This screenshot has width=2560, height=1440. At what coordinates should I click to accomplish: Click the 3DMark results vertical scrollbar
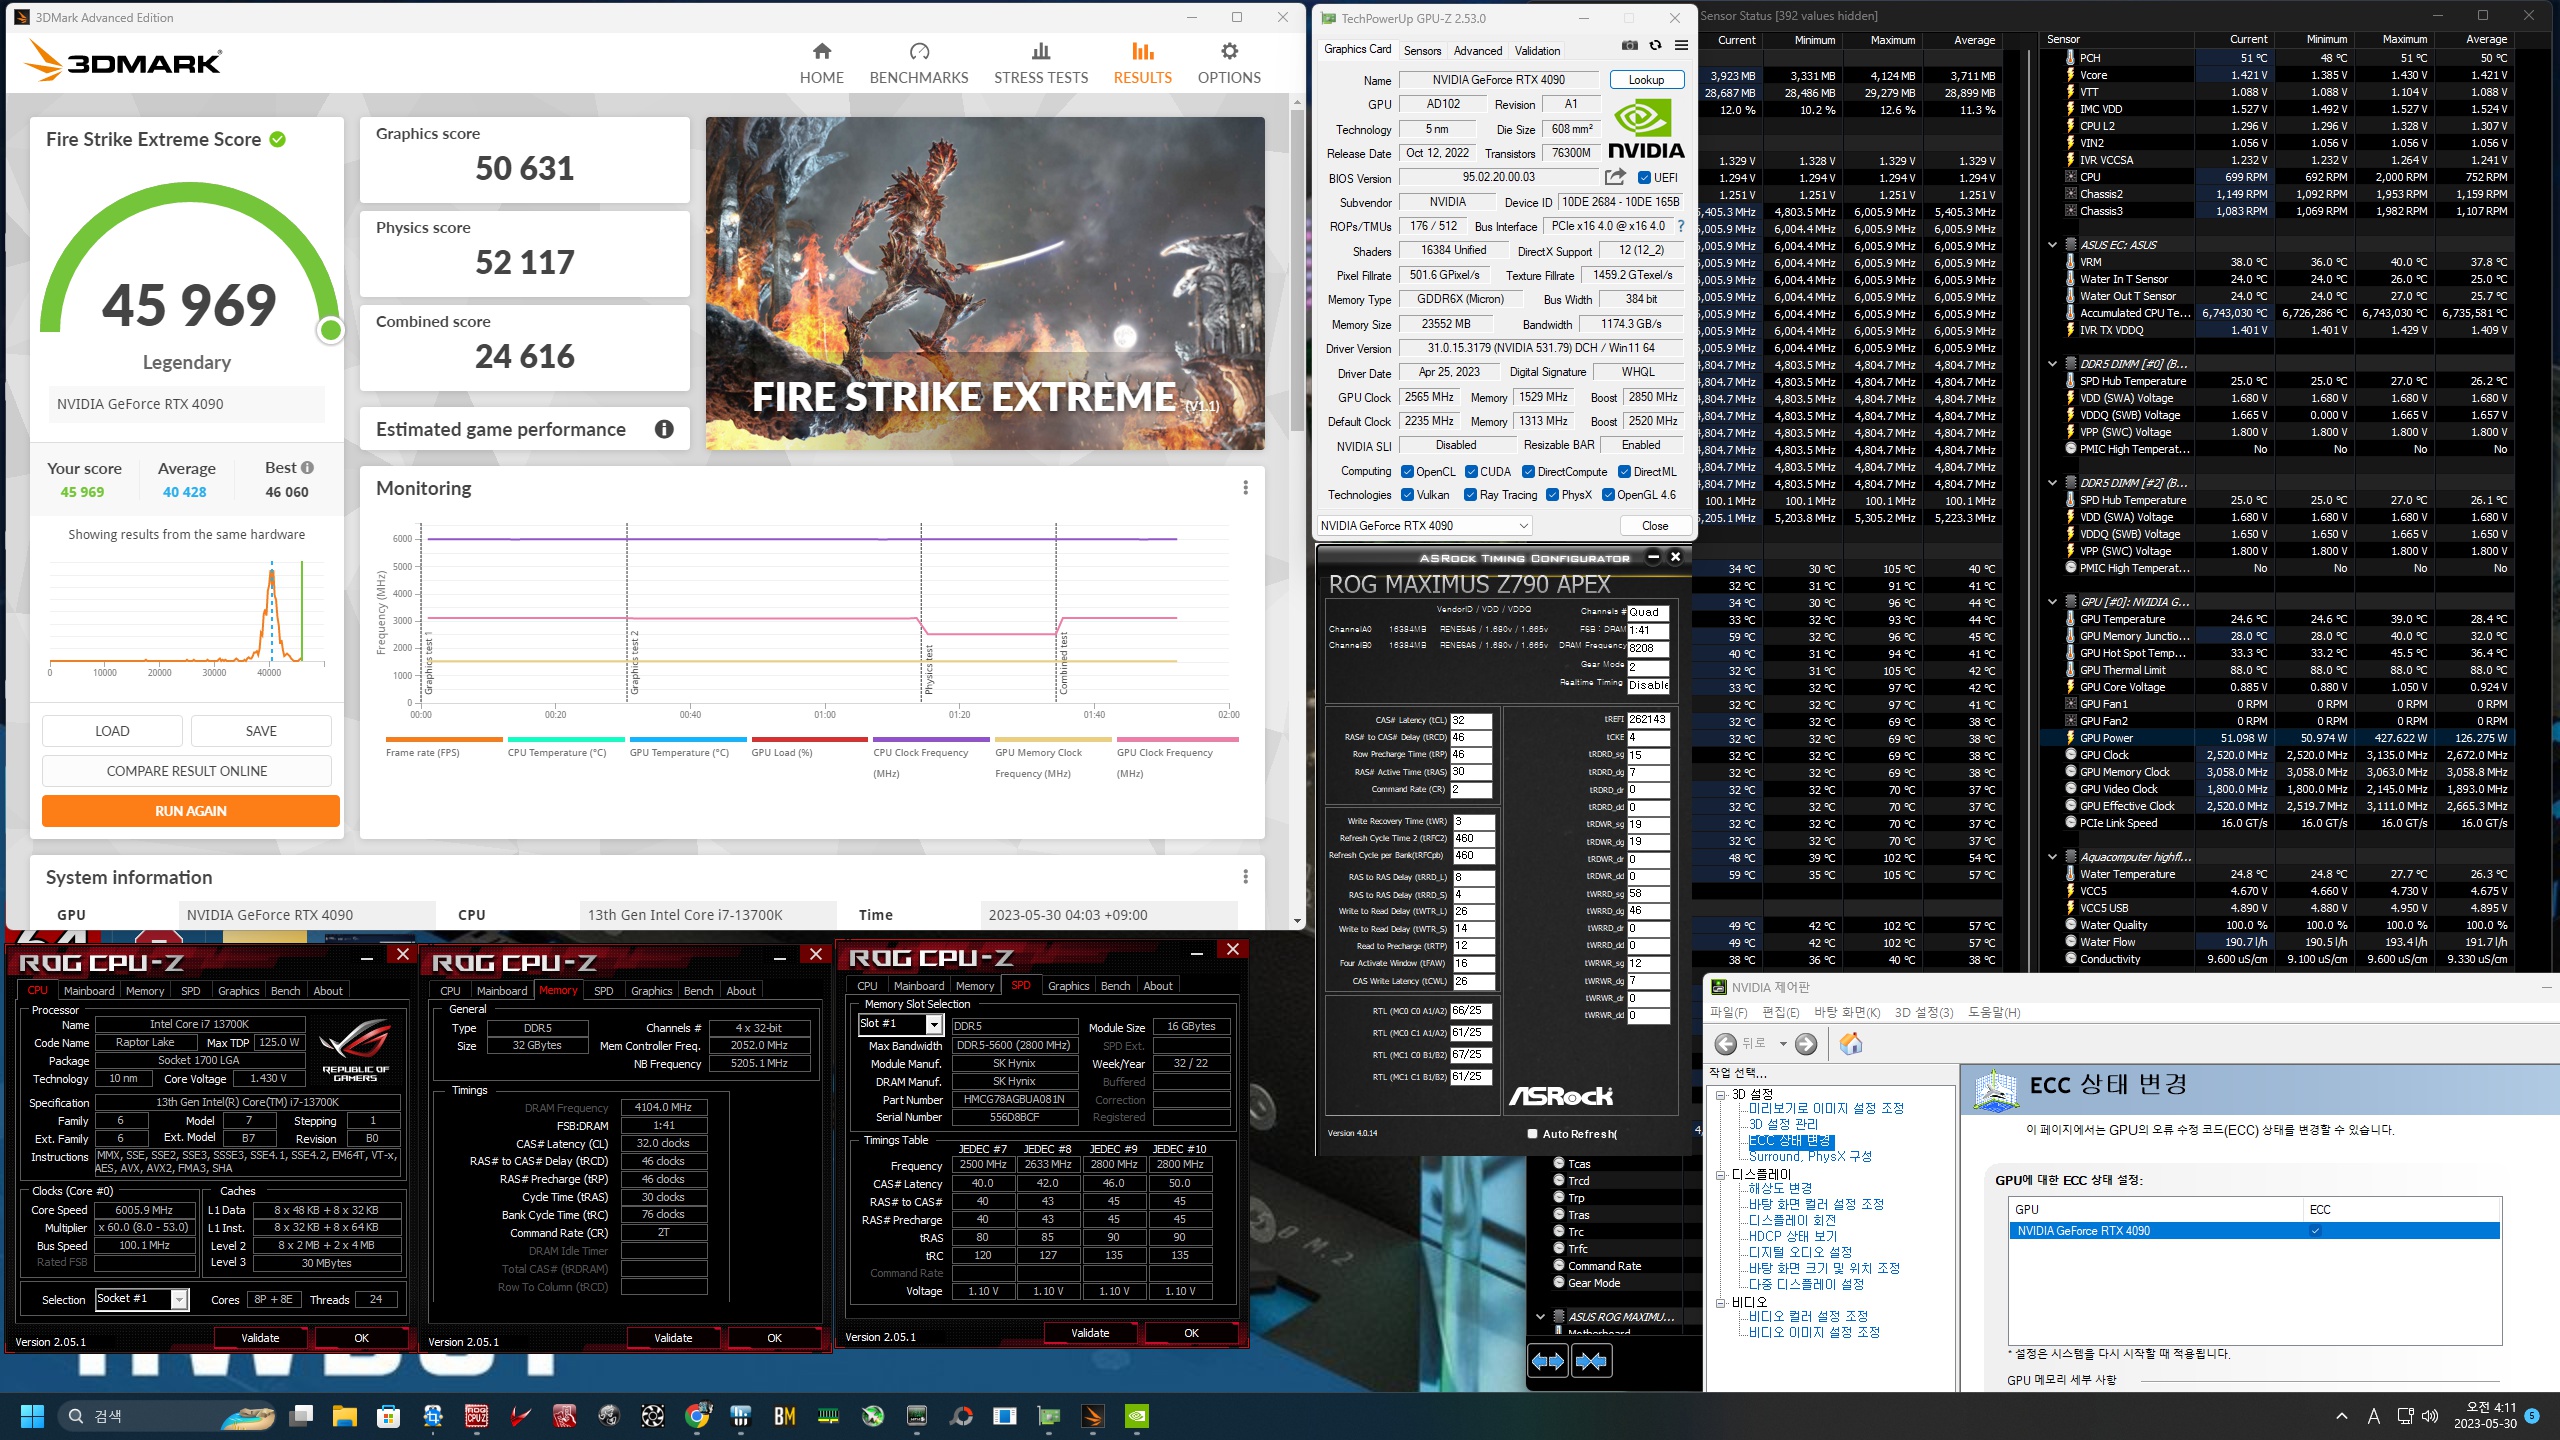point(1297,270)
